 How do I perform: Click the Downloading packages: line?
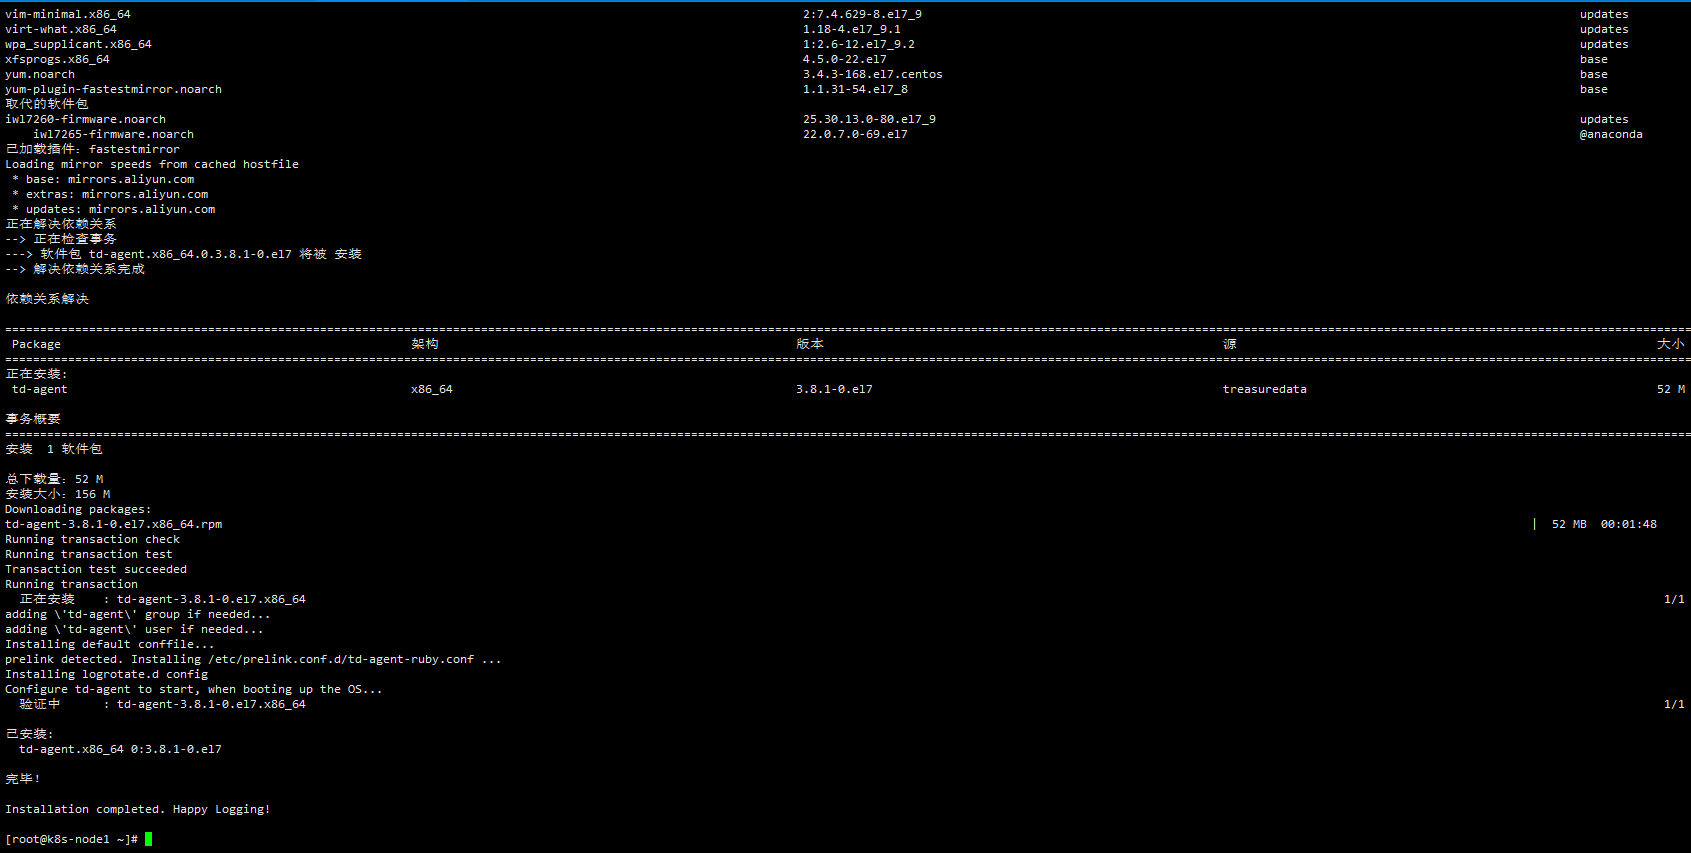78,509
